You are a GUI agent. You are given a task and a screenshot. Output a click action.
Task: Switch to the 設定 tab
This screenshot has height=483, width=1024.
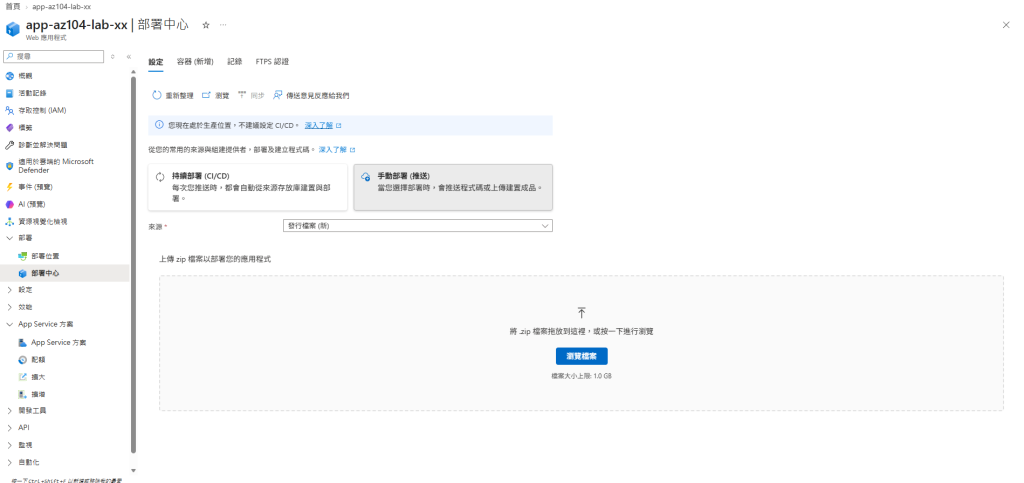(x=156, y=62)
